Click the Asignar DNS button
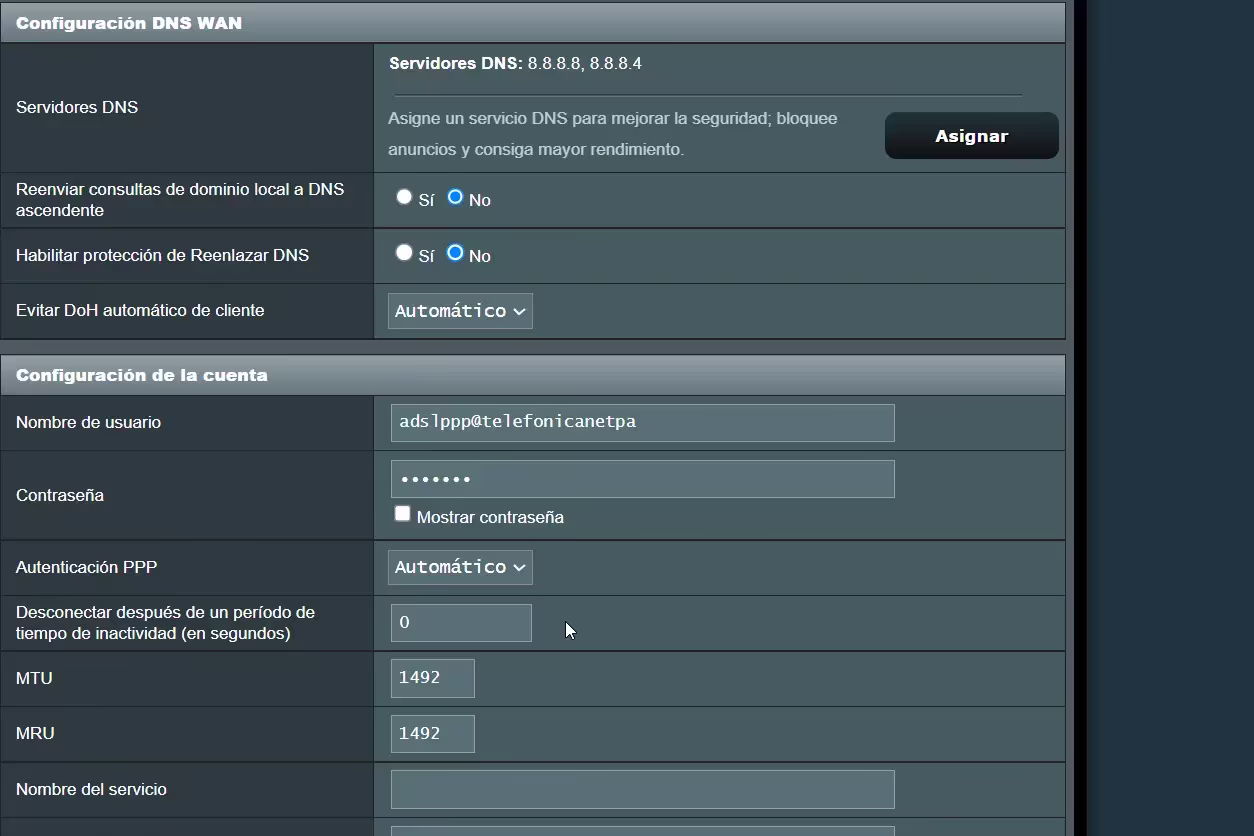This screenshot has height=836, width=1254. 971,136
